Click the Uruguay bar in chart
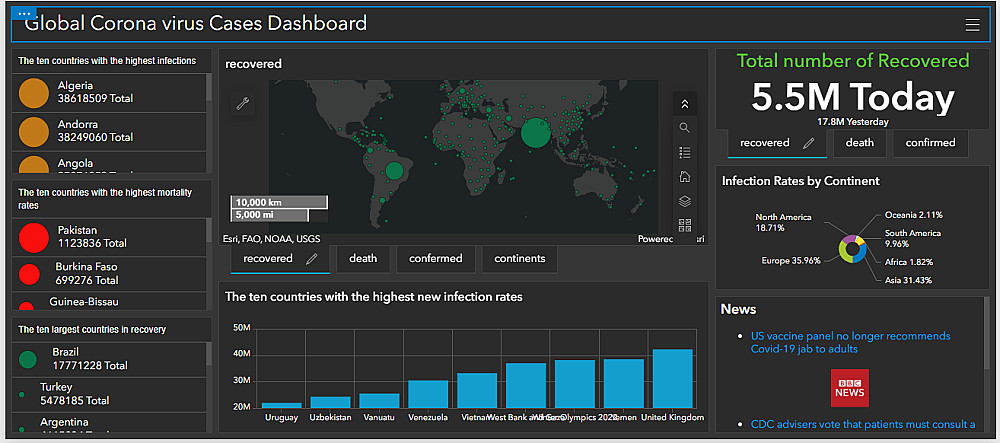Image resolution: width=1000 pixels, height=443 pixels. click(x=282, y=405)
